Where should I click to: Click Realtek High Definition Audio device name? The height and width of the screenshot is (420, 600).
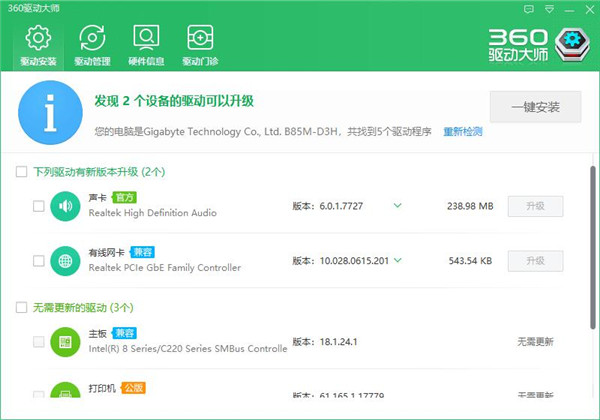pyautogui.click(x=153, y=213)
